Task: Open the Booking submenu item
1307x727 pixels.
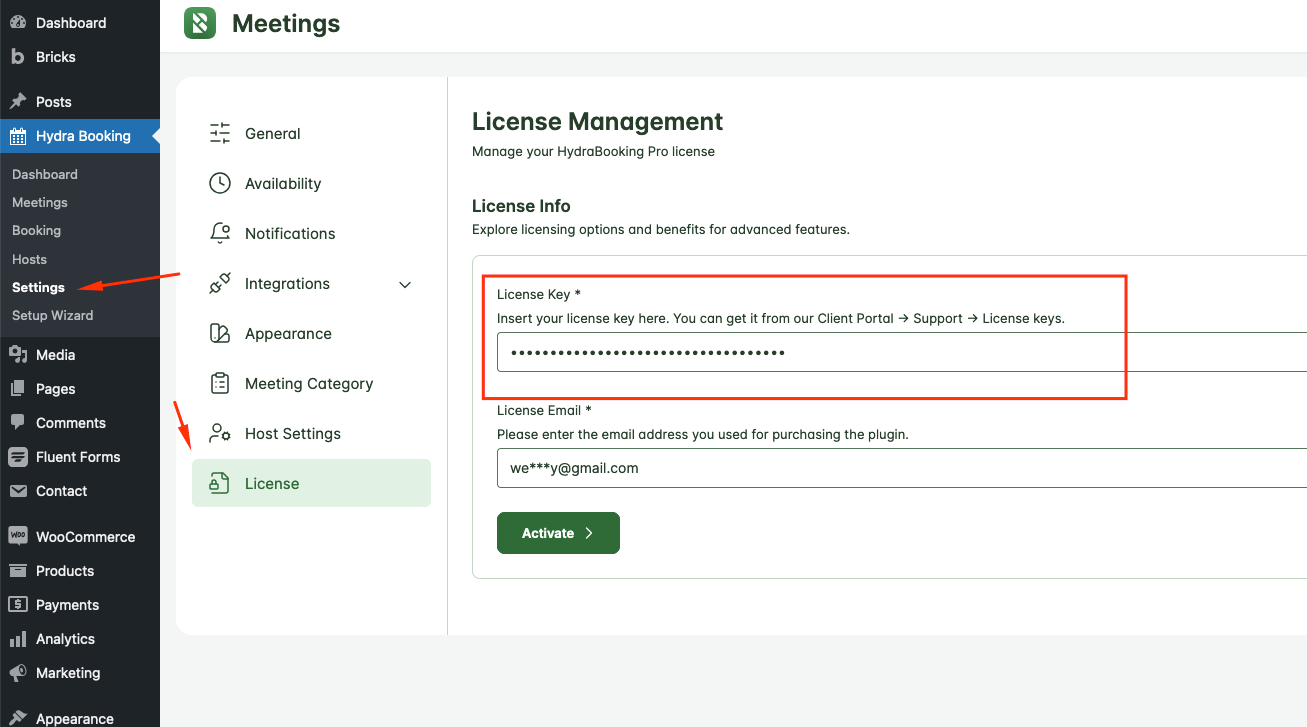Action: (x=37, y=230)
